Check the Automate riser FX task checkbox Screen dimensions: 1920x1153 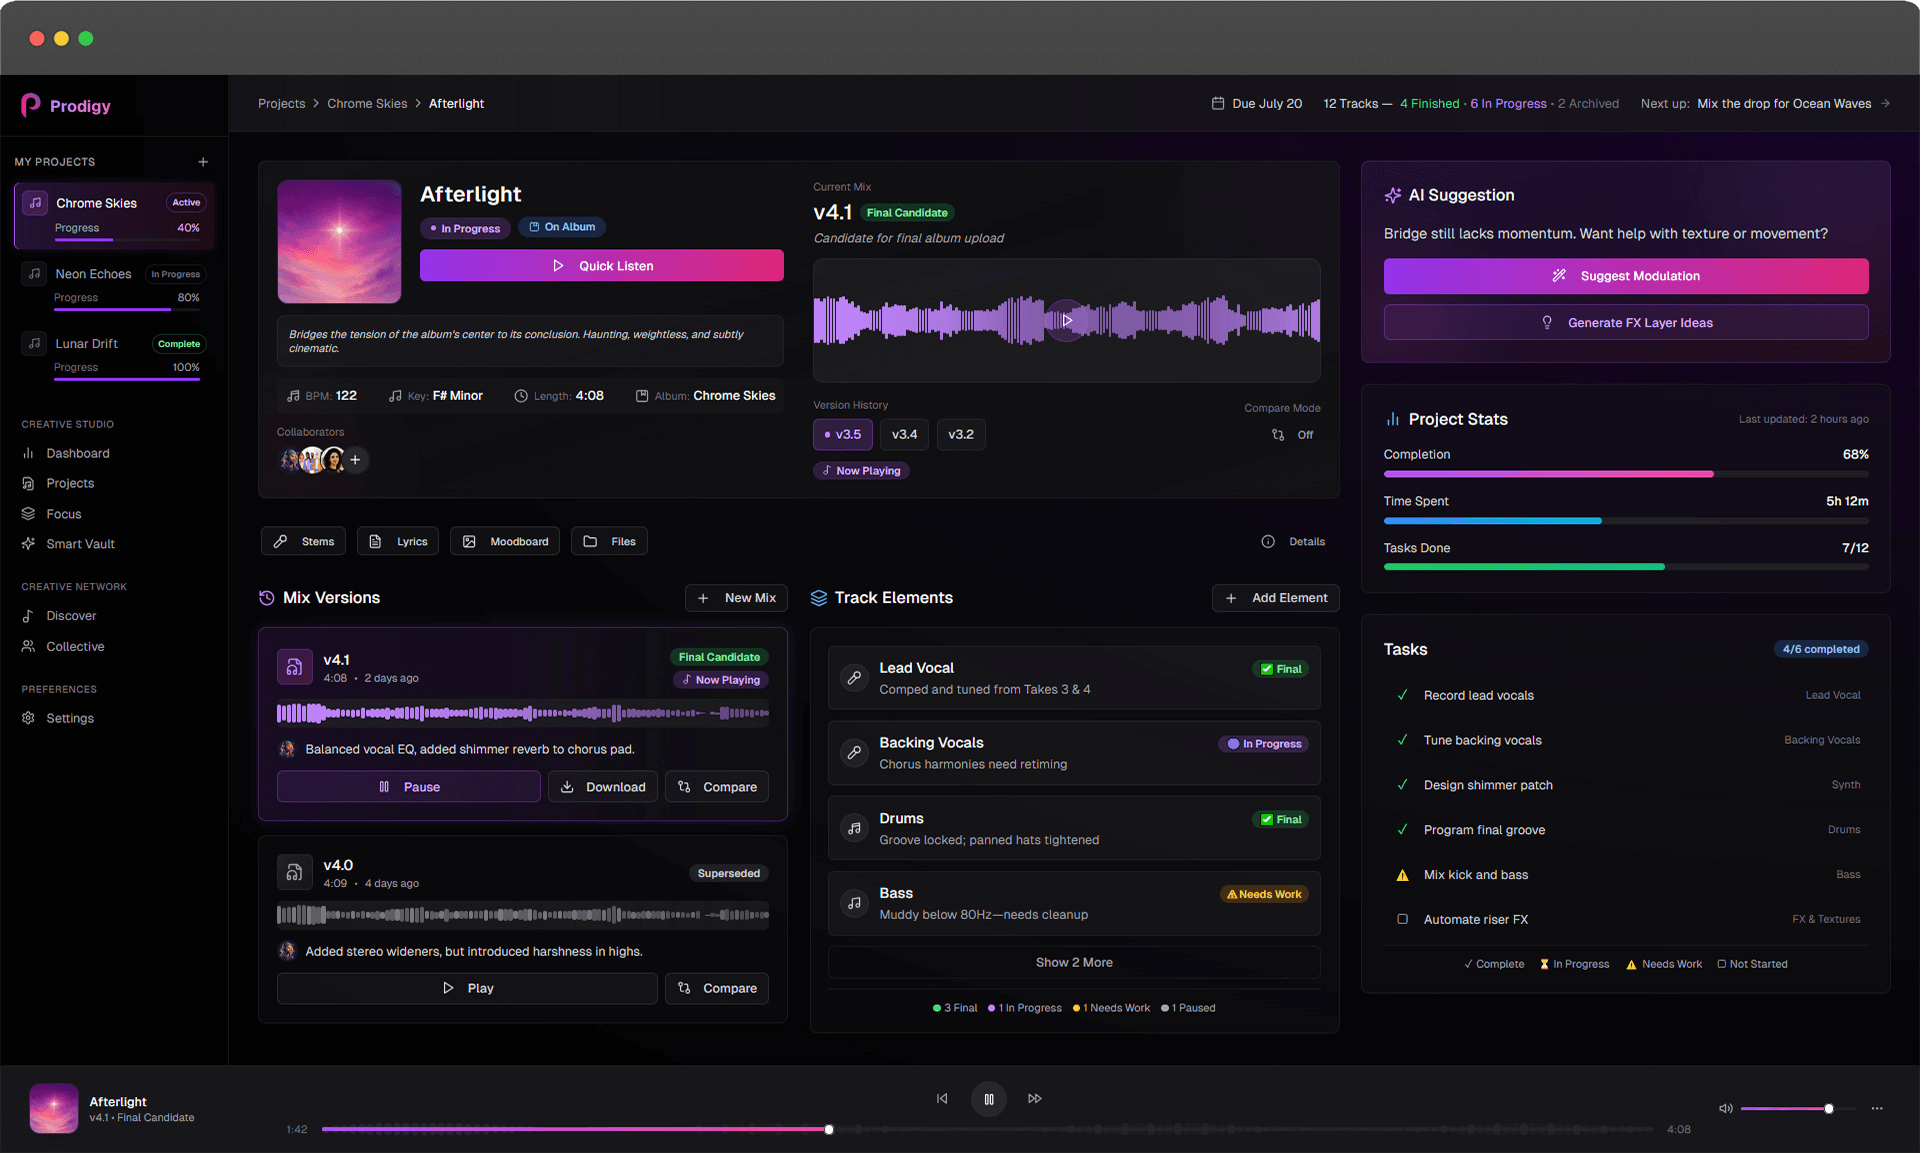[x=1403, y=919]
